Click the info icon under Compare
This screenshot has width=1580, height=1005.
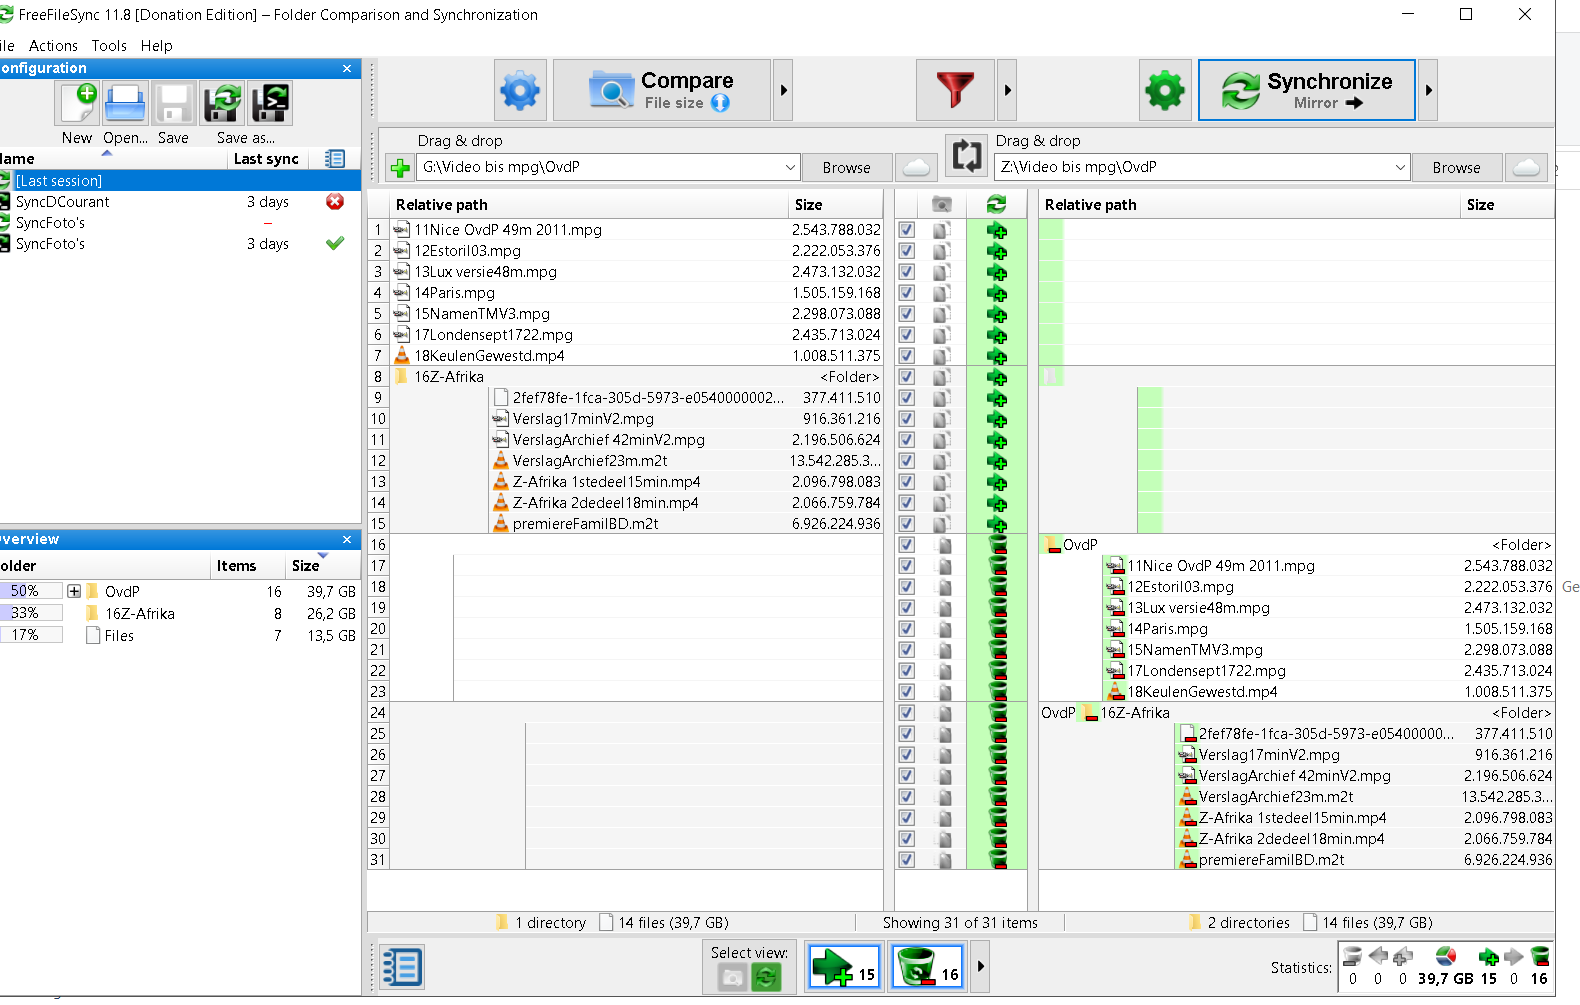[720, 103]
